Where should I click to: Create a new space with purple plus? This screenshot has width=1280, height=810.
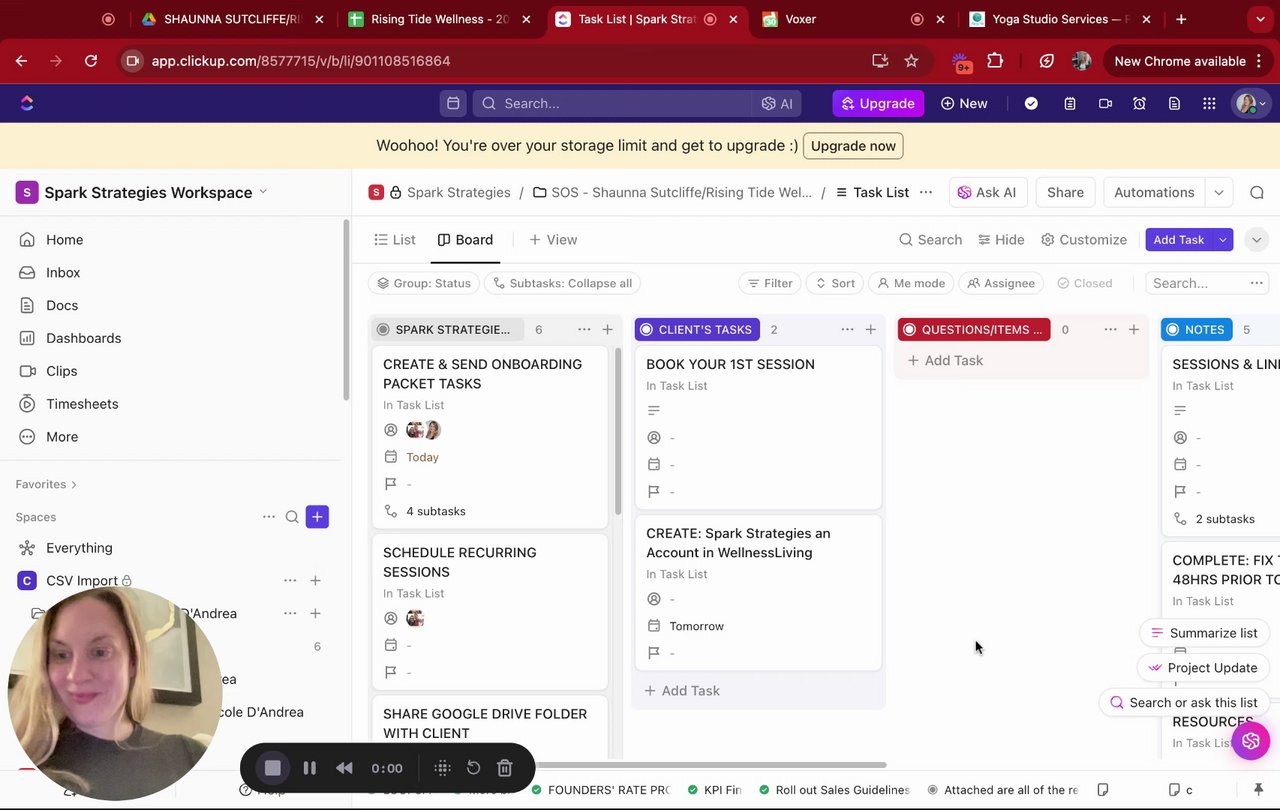[317, 517]
